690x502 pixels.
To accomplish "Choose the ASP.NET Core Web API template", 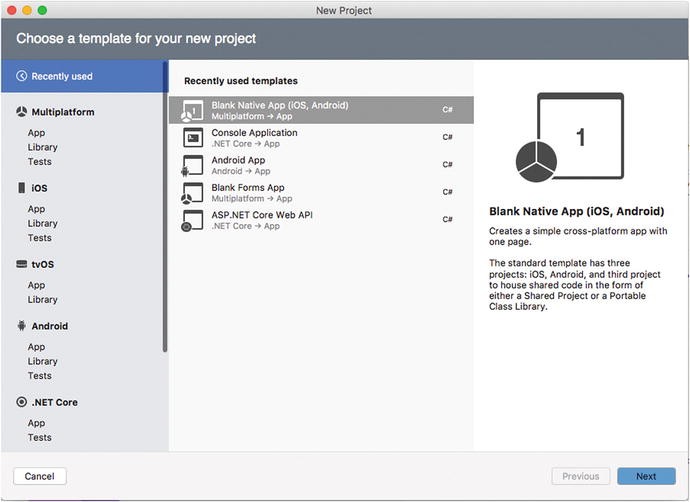I will point(321,220).
